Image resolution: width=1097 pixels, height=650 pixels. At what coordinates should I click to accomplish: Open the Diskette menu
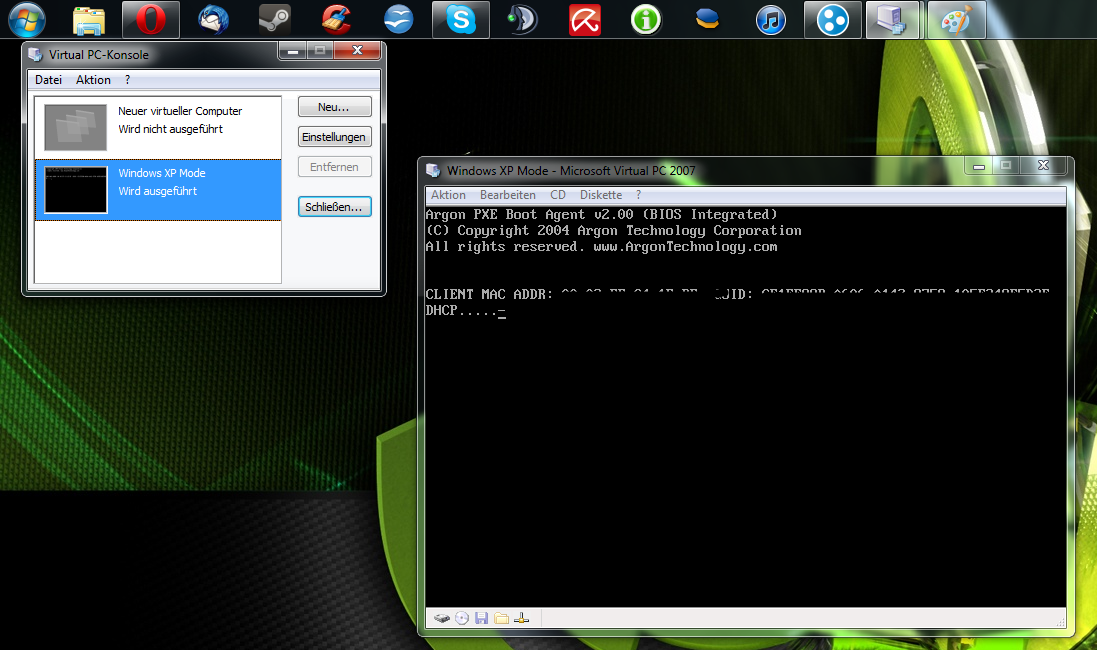point(601,195)
